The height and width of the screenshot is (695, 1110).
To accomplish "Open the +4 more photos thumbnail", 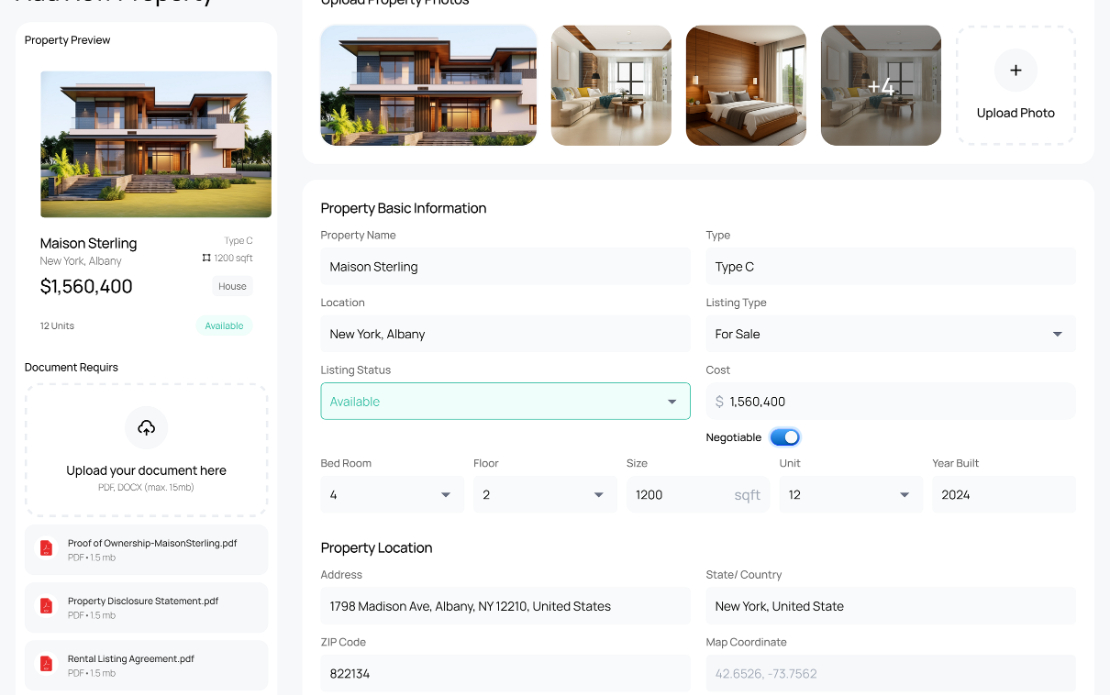I will click(881, 86).
